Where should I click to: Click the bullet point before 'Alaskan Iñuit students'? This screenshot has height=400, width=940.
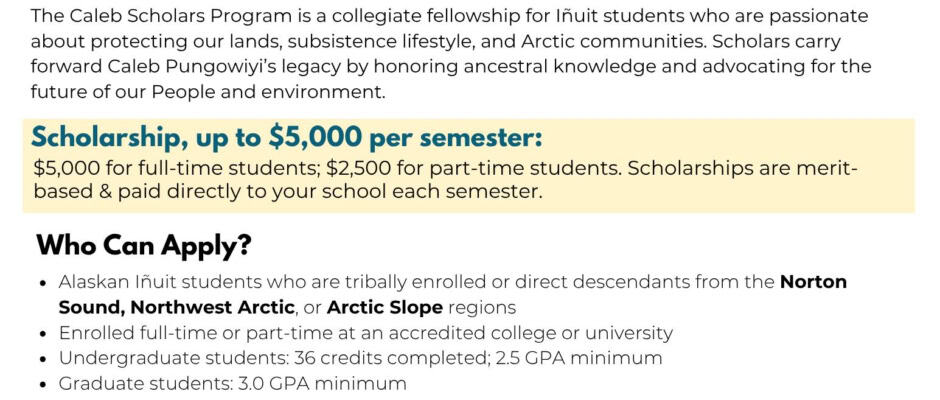[43, 282]
